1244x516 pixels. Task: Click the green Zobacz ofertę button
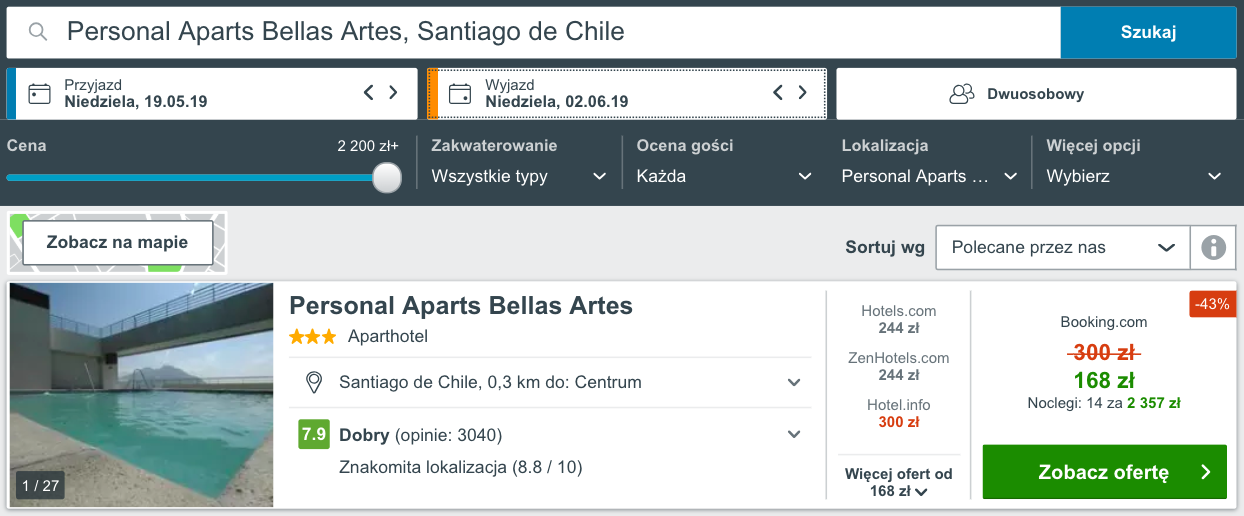point(1105,472)
